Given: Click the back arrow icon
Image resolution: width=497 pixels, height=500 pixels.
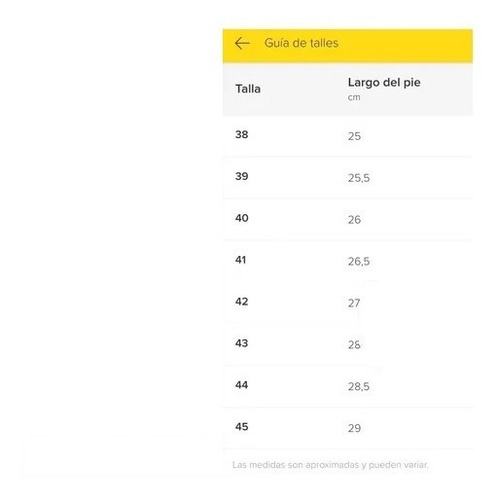Looking at the screenshot, I should click(x=242, y=43).
